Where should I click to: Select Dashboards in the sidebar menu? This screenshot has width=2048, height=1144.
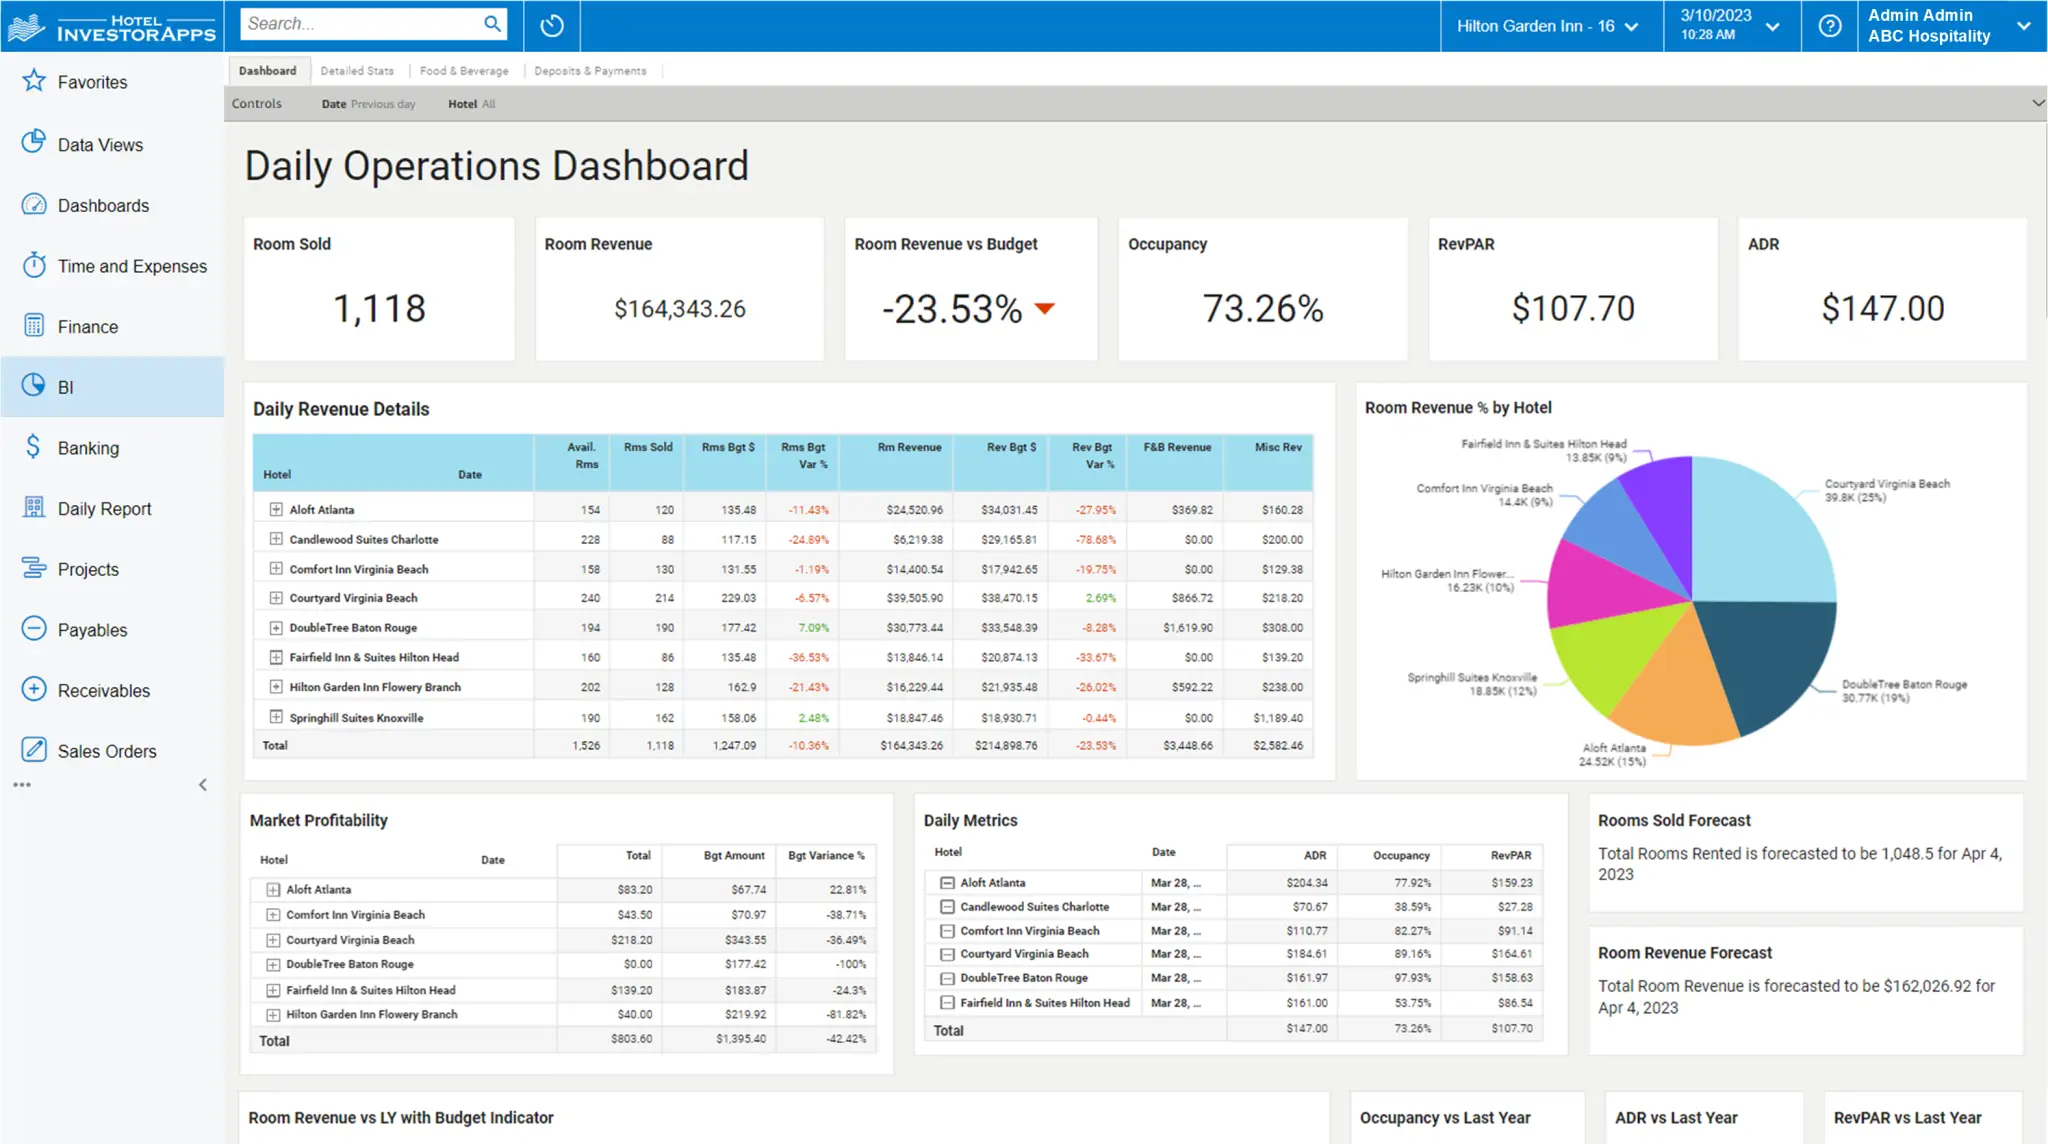pos(103,205)
